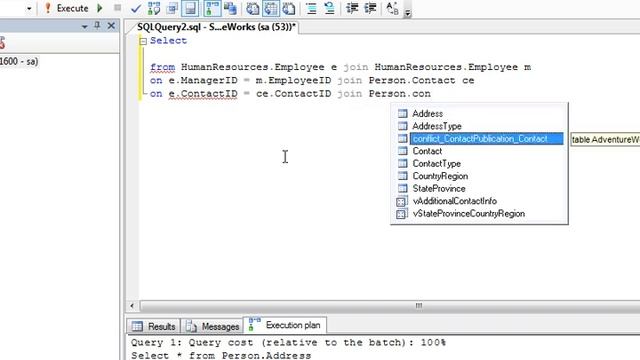The image size is (640, 360).
Task: Click the underlined 'from' keyword
Action: point(162,67)
